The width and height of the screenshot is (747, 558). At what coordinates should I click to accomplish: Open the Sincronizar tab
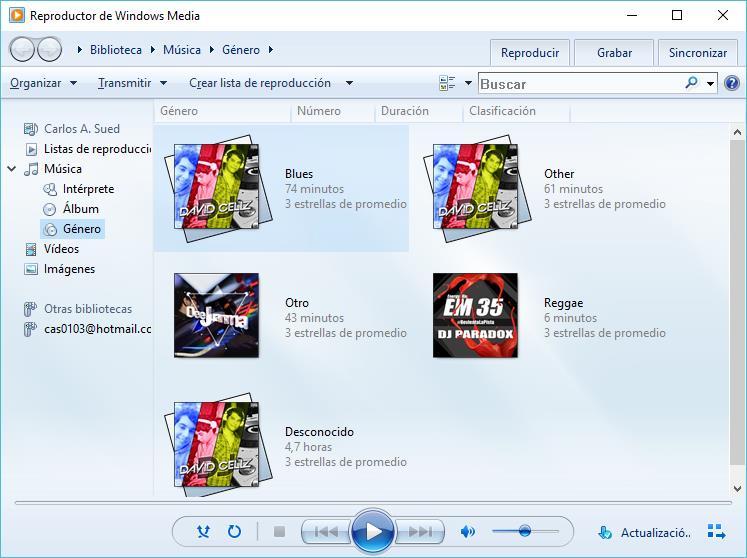pyautogui.click(x=697, y=52)
